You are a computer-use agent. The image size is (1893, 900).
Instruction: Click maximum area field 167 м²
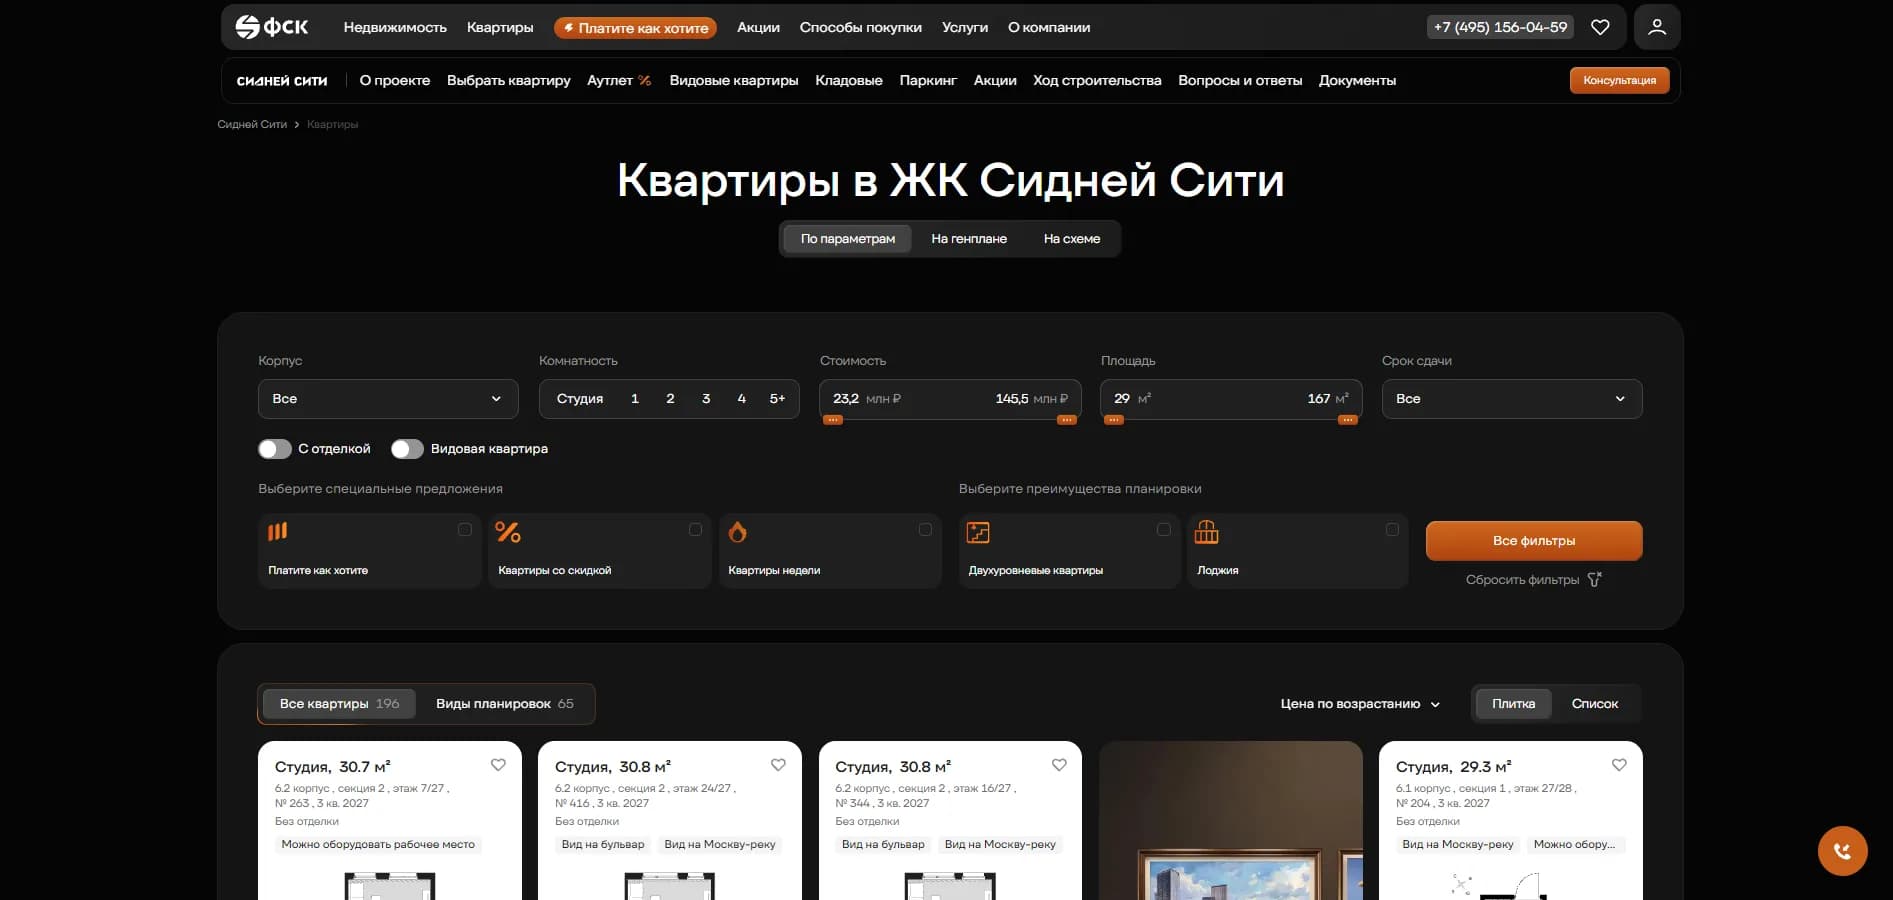pyautogui.click(x=1328, y=399)
